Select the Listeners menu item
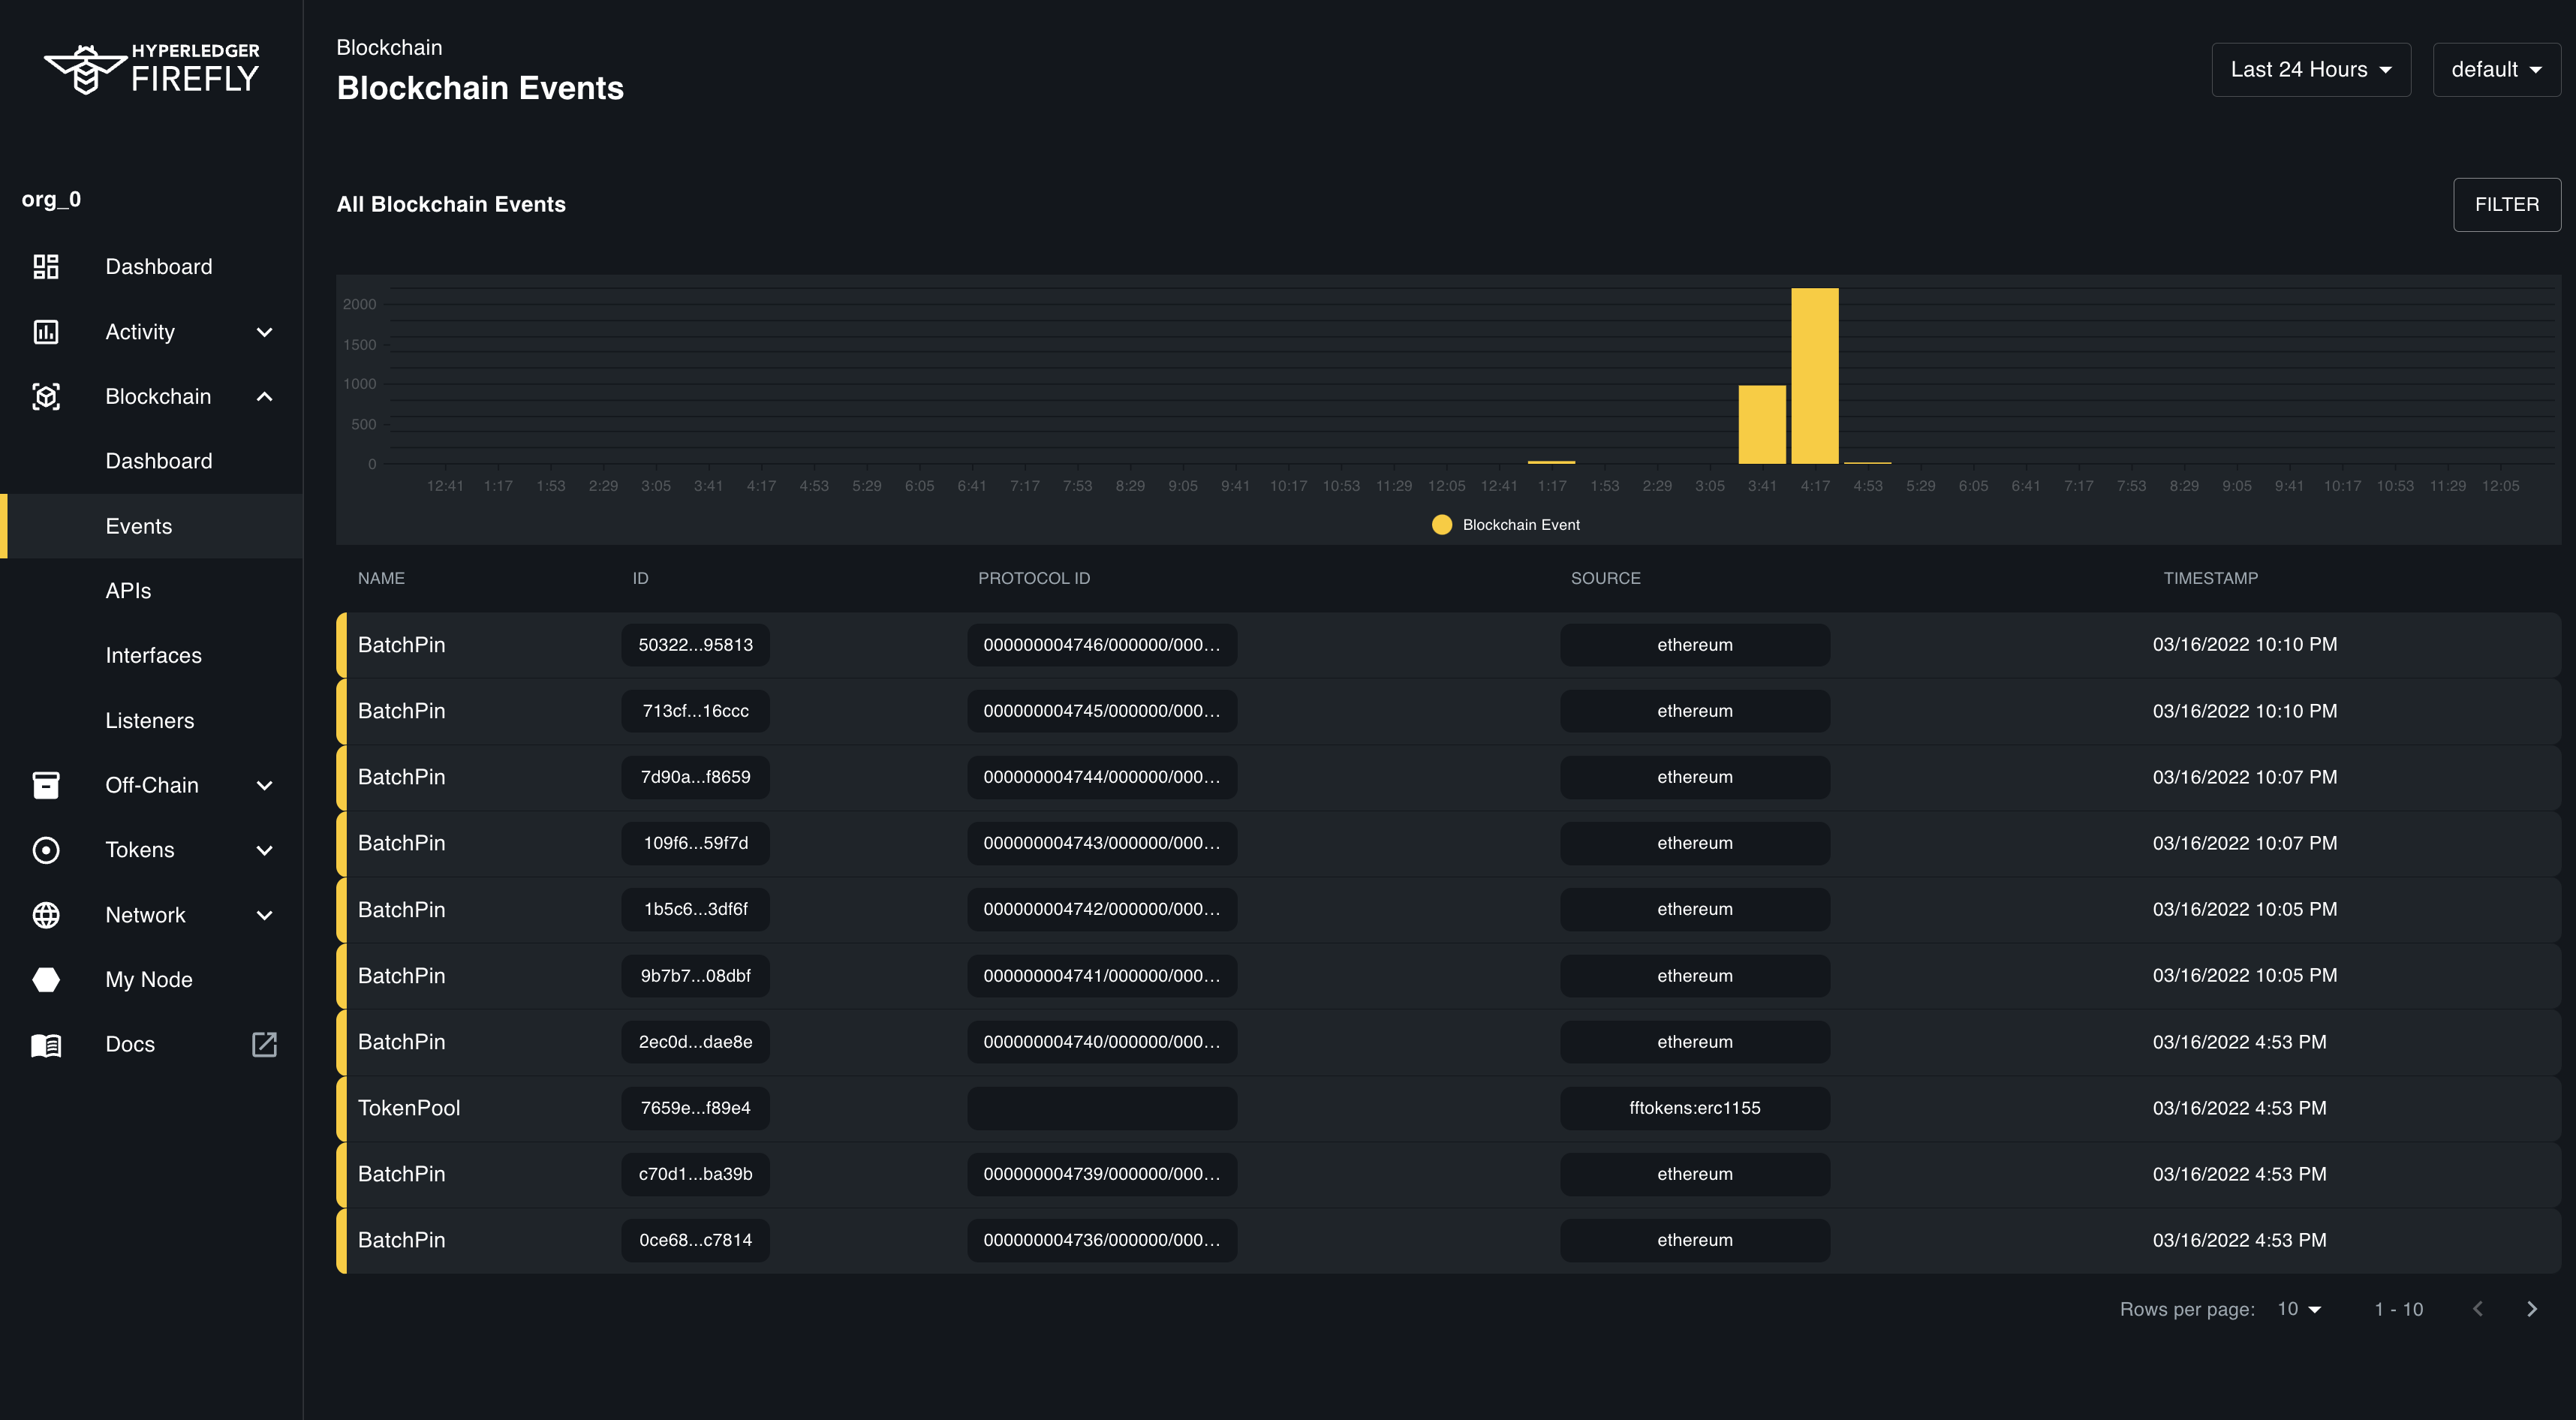This screenshot has height=1420, width=2576. coord(149,720)
